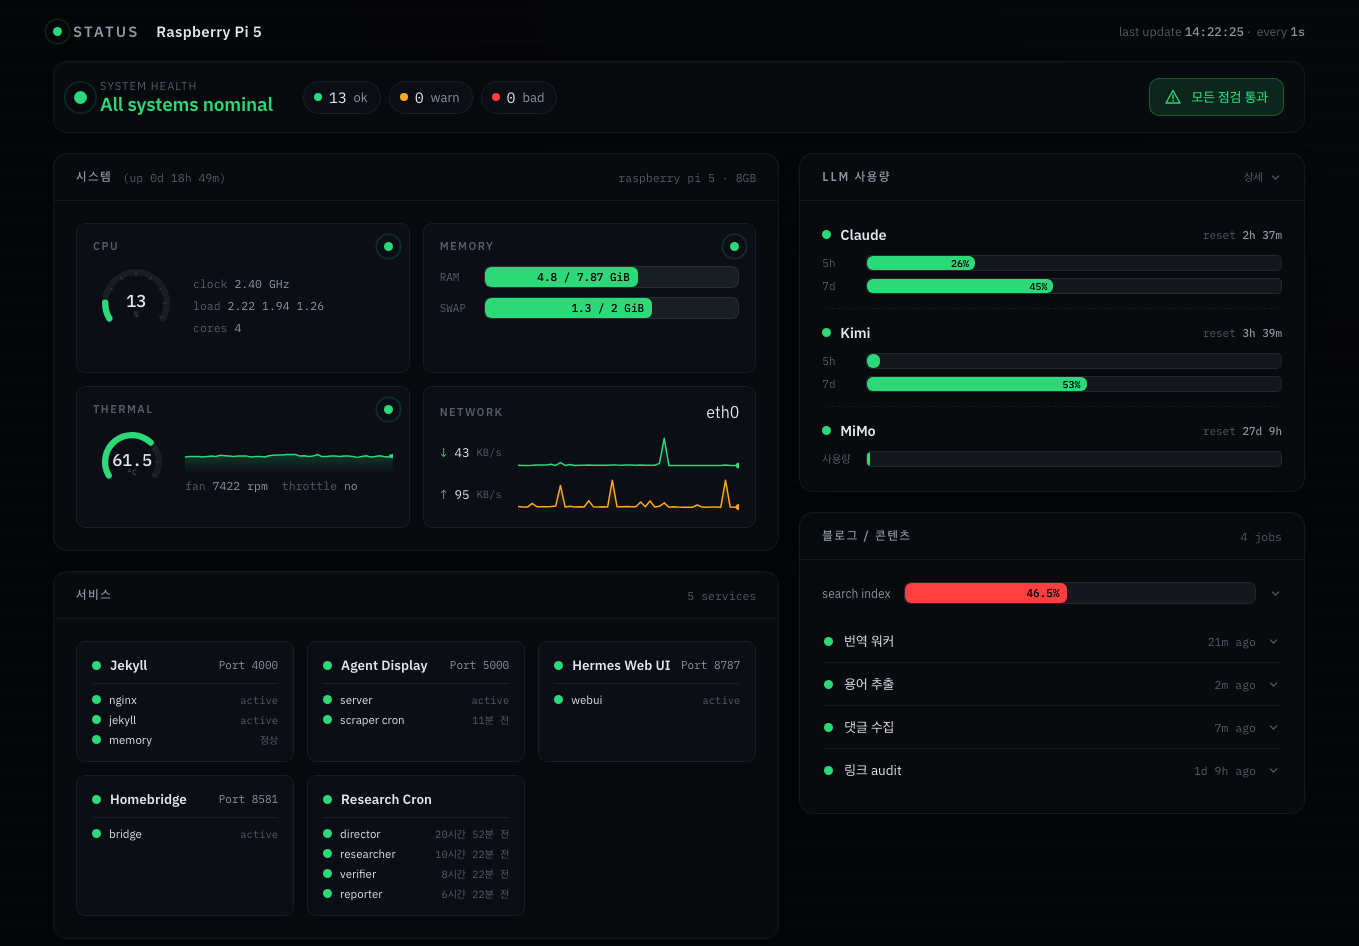Click the warning triangle icon in 모든 점검 통과
The height and width of the screenshot is (946, 1359).
point(1173,97)
